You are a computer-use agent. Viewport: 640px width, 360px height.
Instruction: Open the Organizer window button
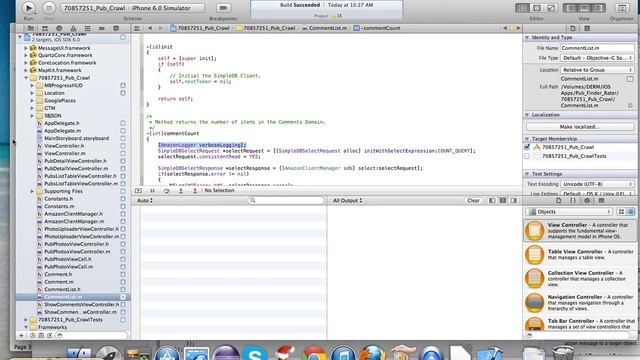(622, 8)
